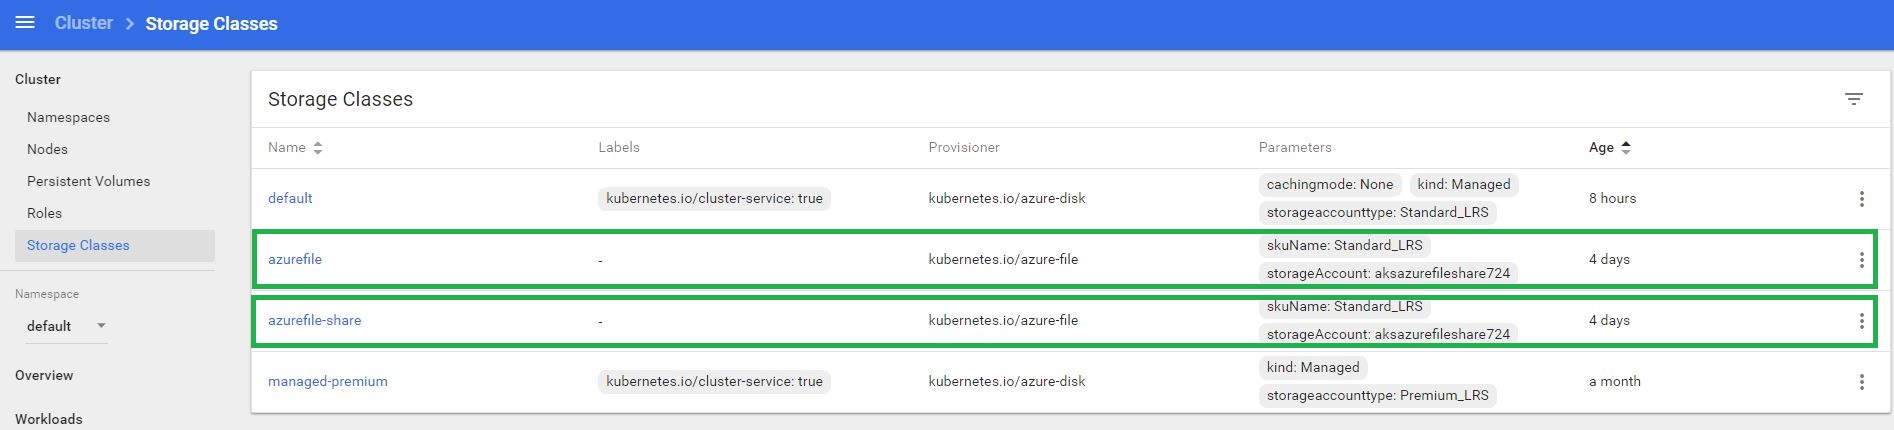Go to Cluster in the breadcrumb
The width and height of the screenshot is (1894, 430).
(83, 23)
